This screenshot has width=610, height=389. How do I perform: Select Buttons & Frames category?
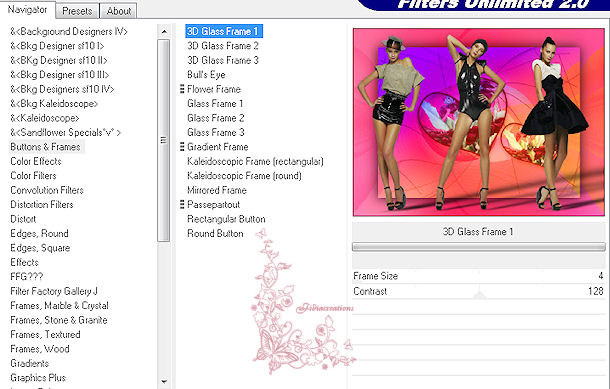click(46, 147)
